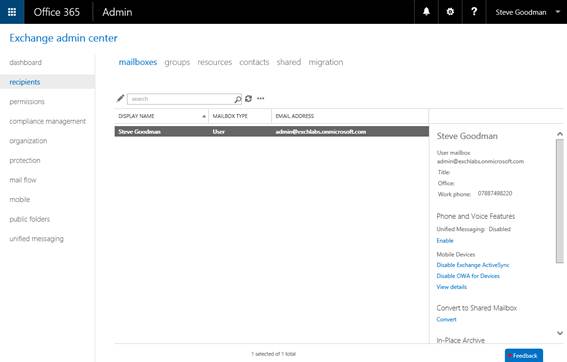Open organization section
Screen dimensions: 567x362
point(28,141)
